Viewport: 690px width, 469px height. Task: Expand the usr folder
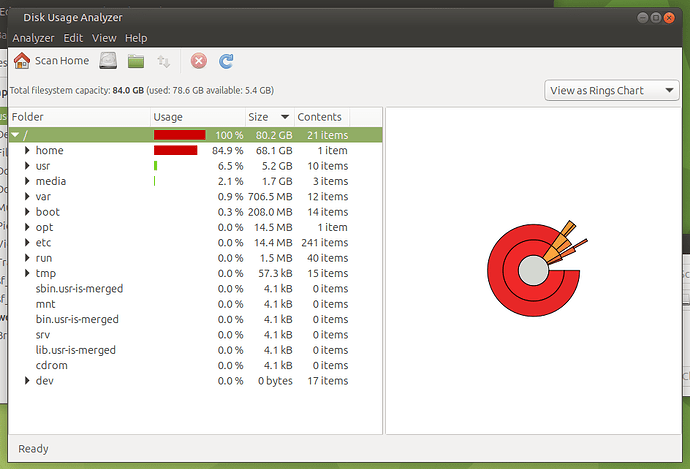pyautogui.click(x=27, y=166)
